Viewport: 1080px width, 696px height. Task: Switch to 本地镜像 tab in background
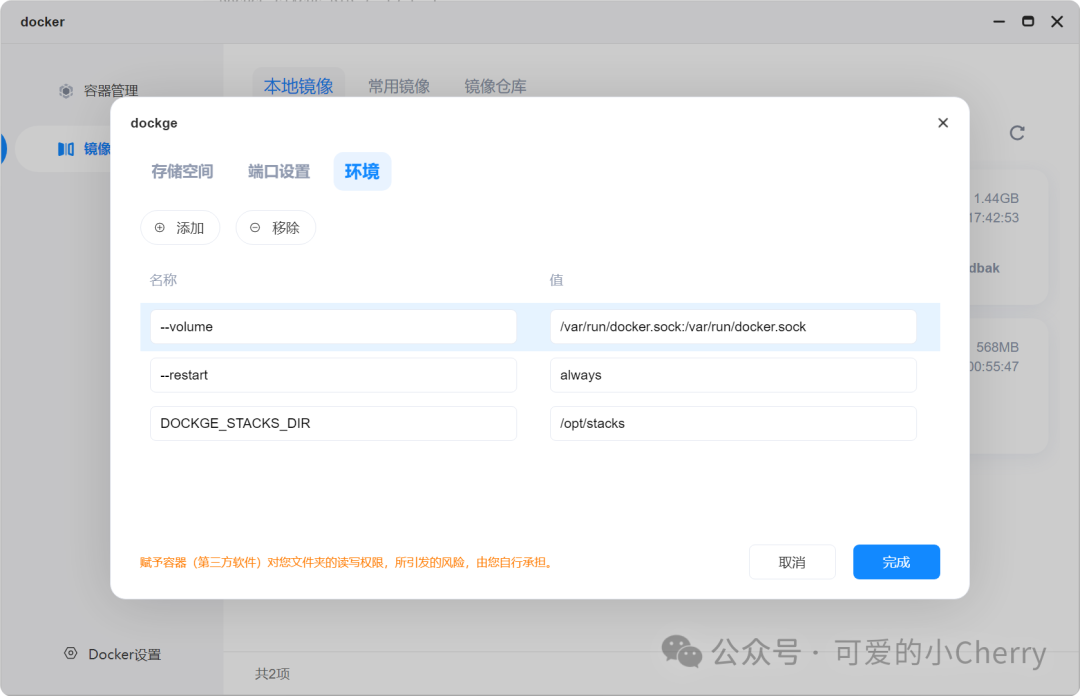tap(298, 86)
